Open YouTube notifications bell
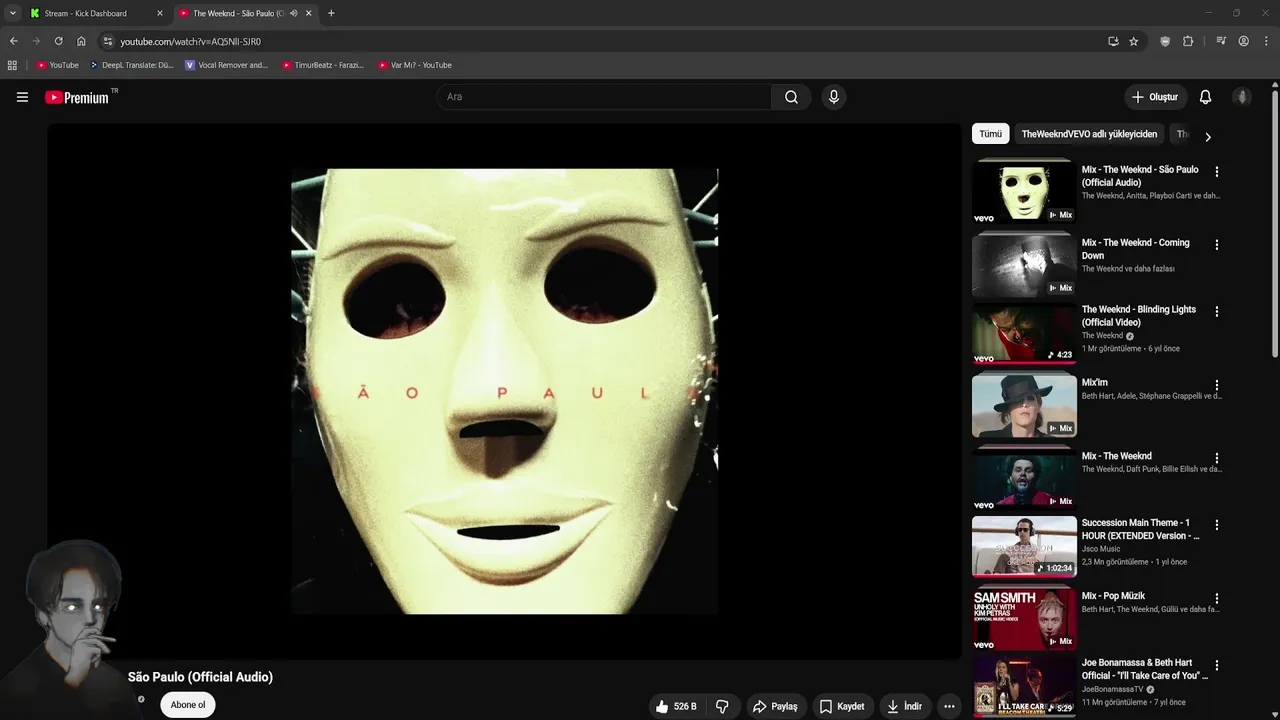This screenshot has height=720, width=1280. pyautogui.click(x=1205, y=97)
